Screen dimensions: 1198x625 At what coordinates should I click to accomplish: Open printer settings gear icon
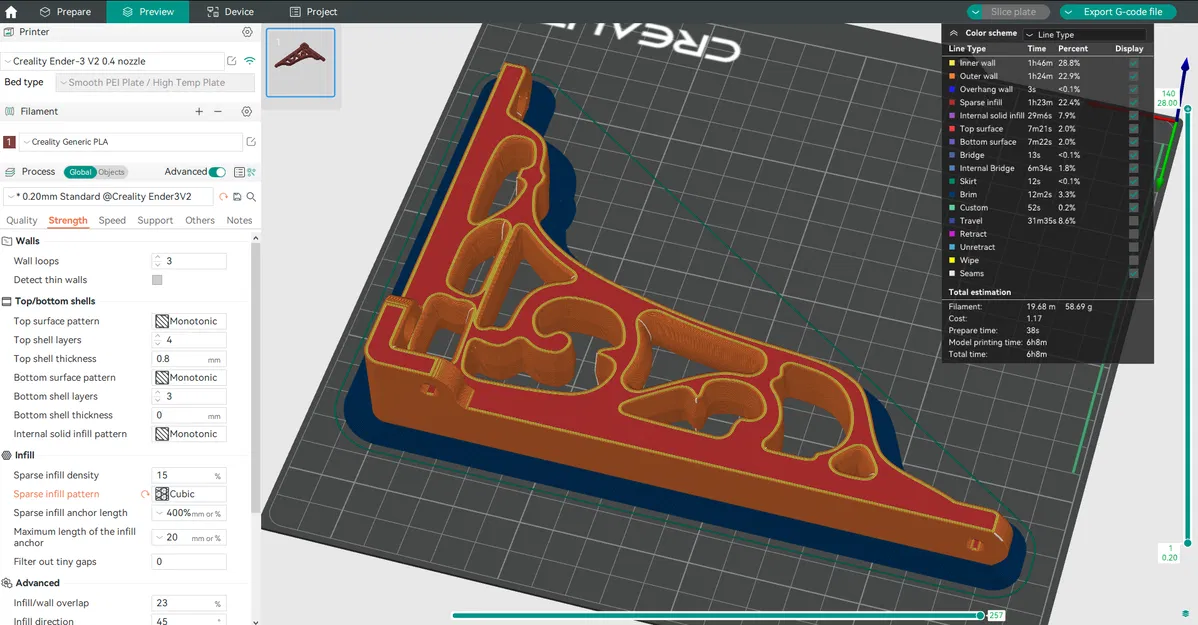247,32
